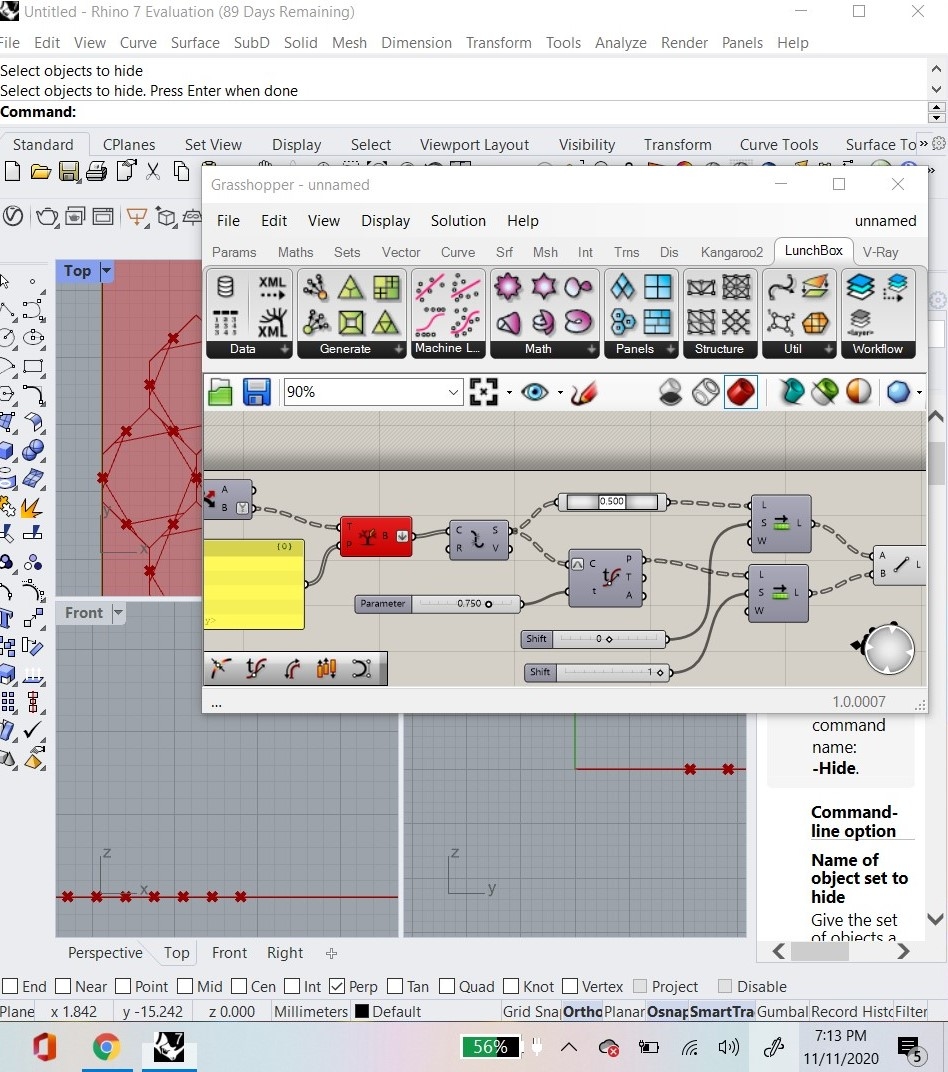948x1072 pixels.
Task: Click the 0.500 slider on the canvas
Action: coord(612,502)
